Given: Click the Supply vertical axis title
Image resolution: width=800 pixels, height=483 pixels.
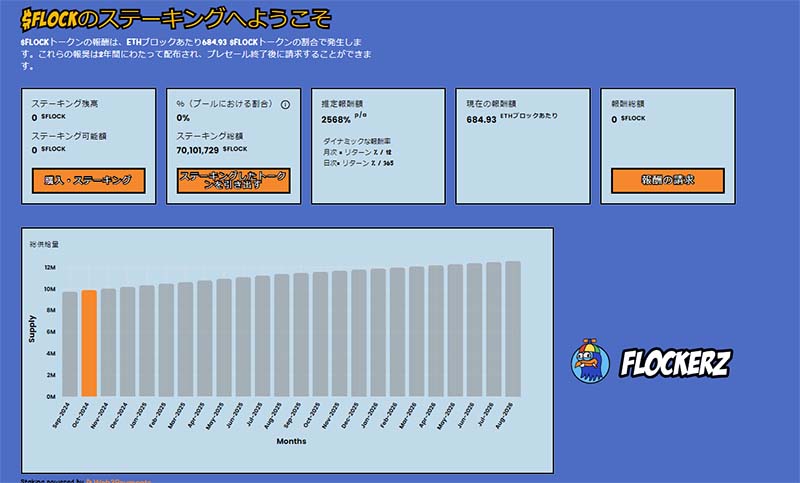Looking at the screenshot, I should click(32, 328).
